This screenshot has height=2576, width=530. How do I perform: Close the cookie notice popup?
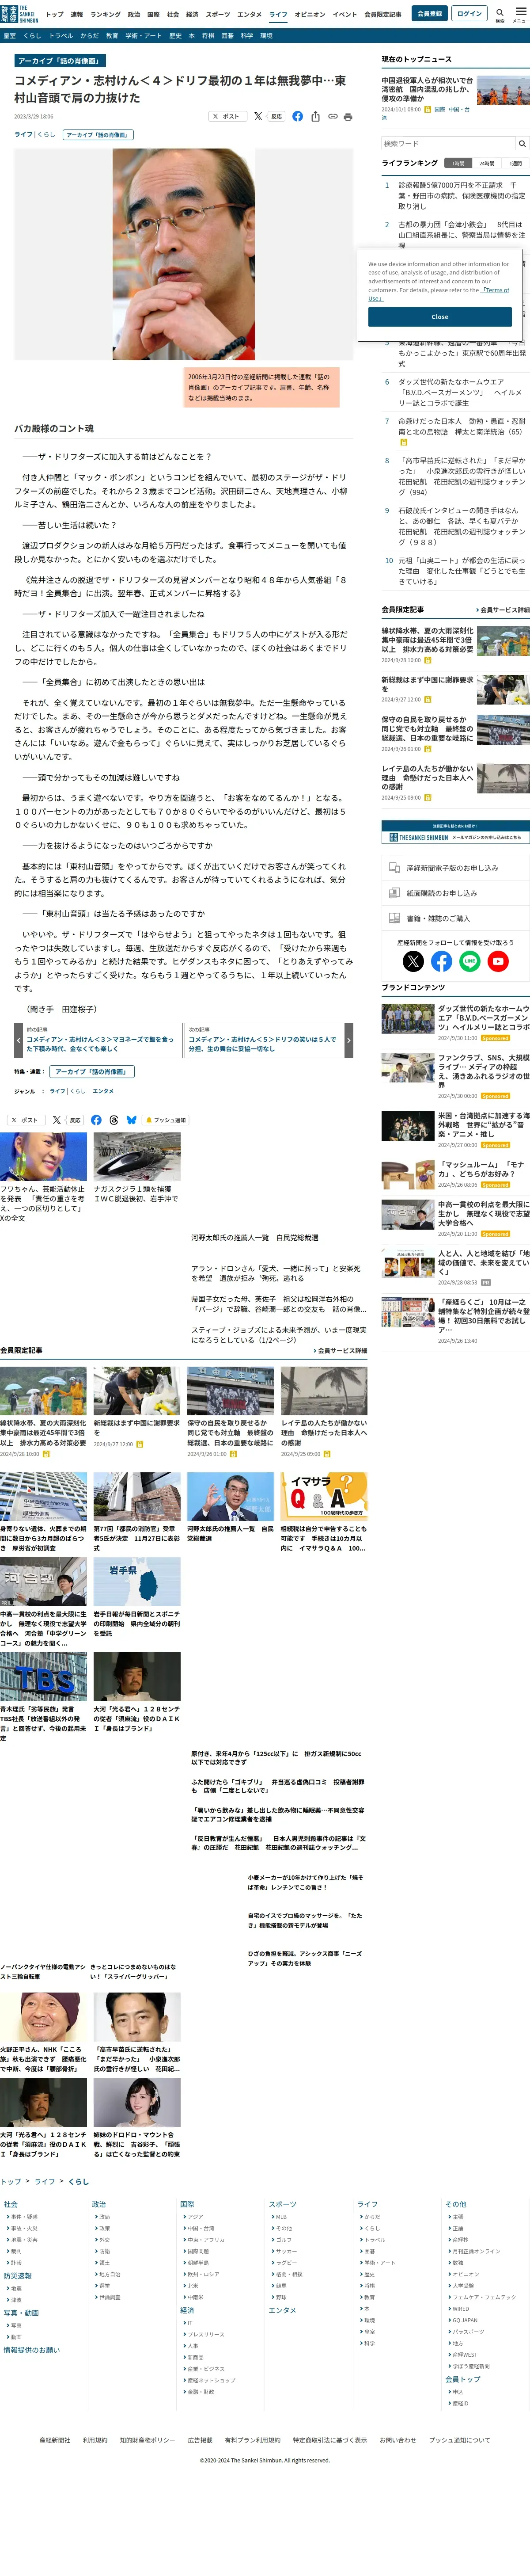pos(440,316)
